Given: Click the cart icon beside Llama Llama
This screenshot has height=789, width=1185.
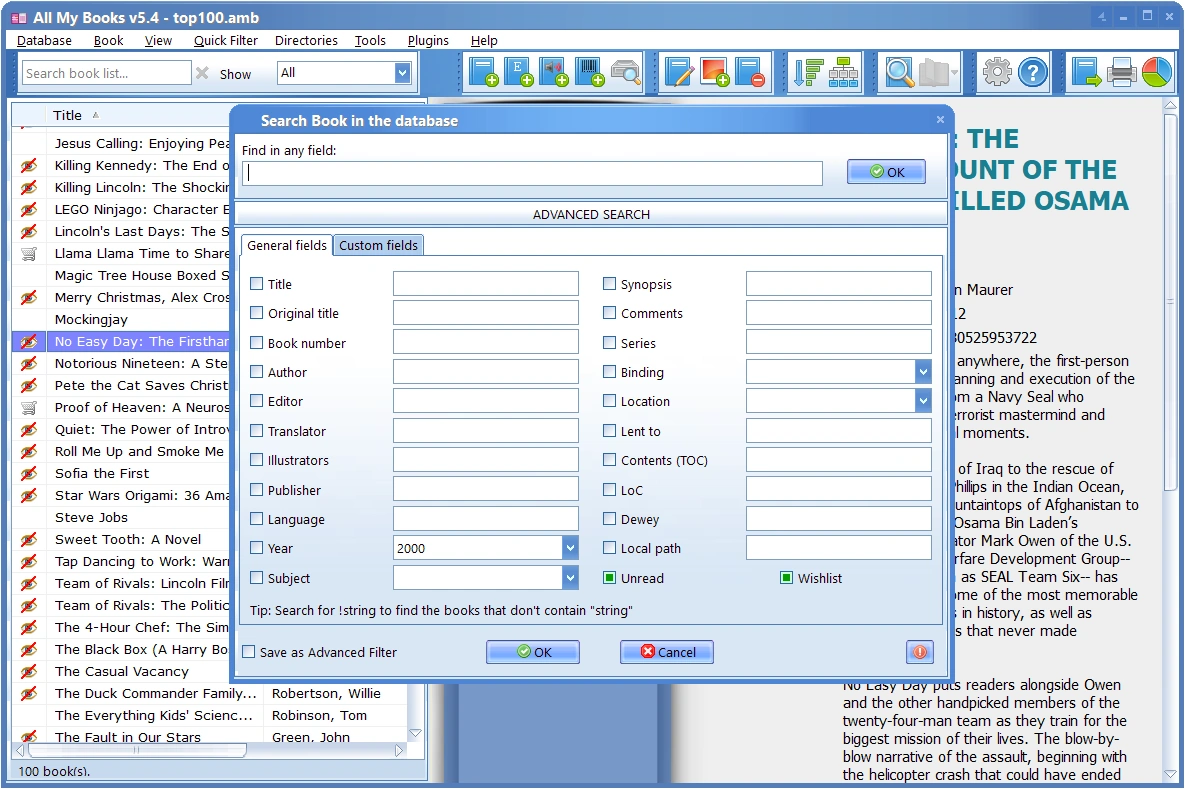Looking at the screenshot, I should pos(29,253).
